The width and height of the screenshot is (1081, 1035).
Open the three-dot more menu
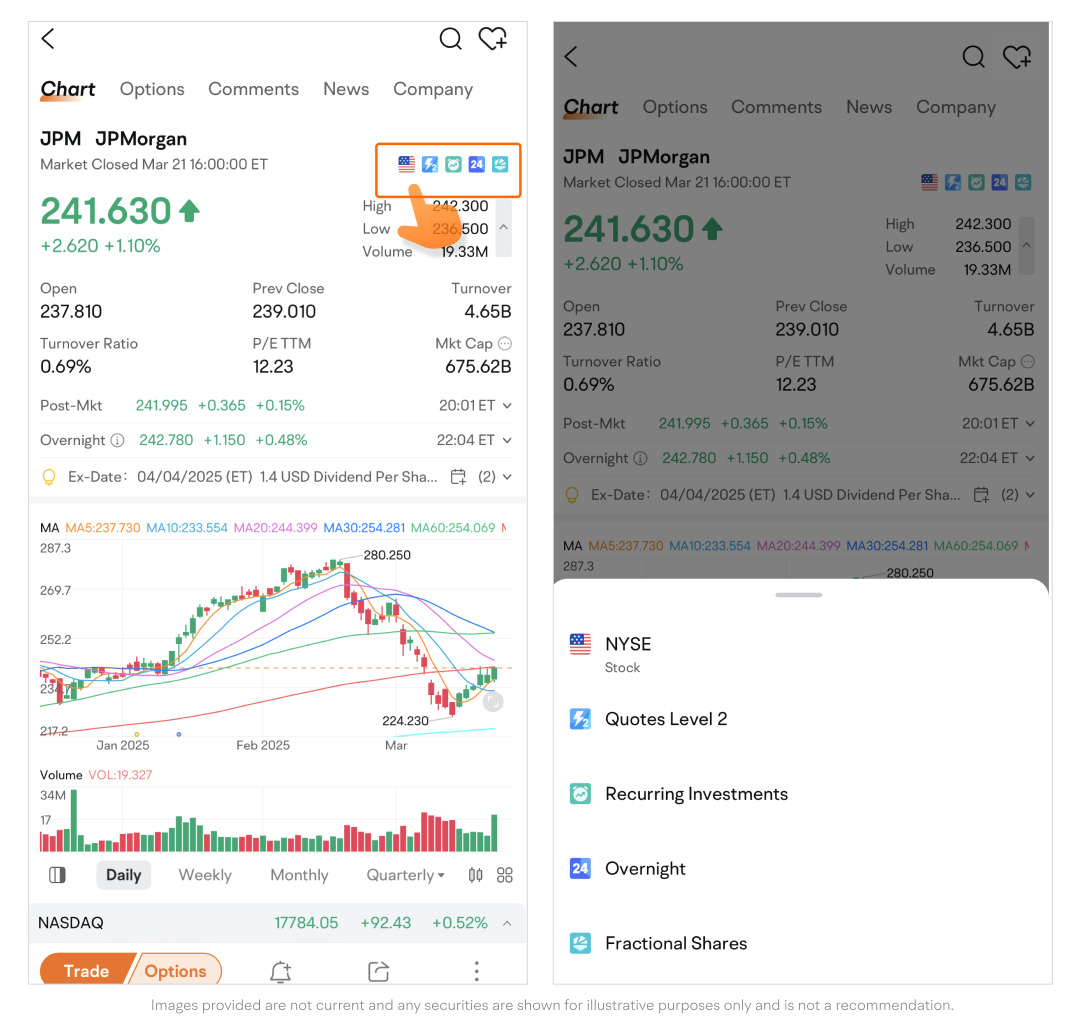(x=477, y=971)
